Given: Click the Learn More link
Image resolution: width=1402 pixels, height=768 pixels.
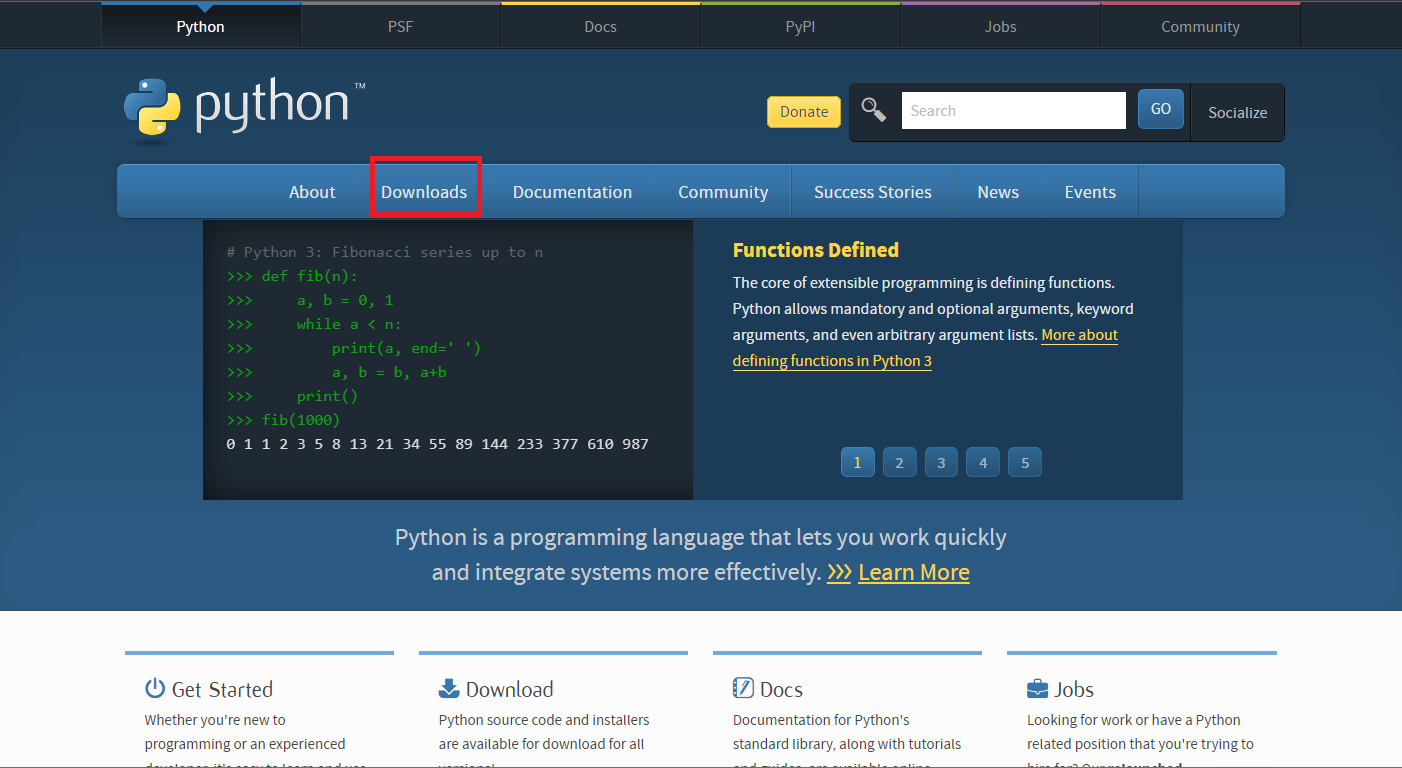Looking at the screenshot, I should click(914, 573).
